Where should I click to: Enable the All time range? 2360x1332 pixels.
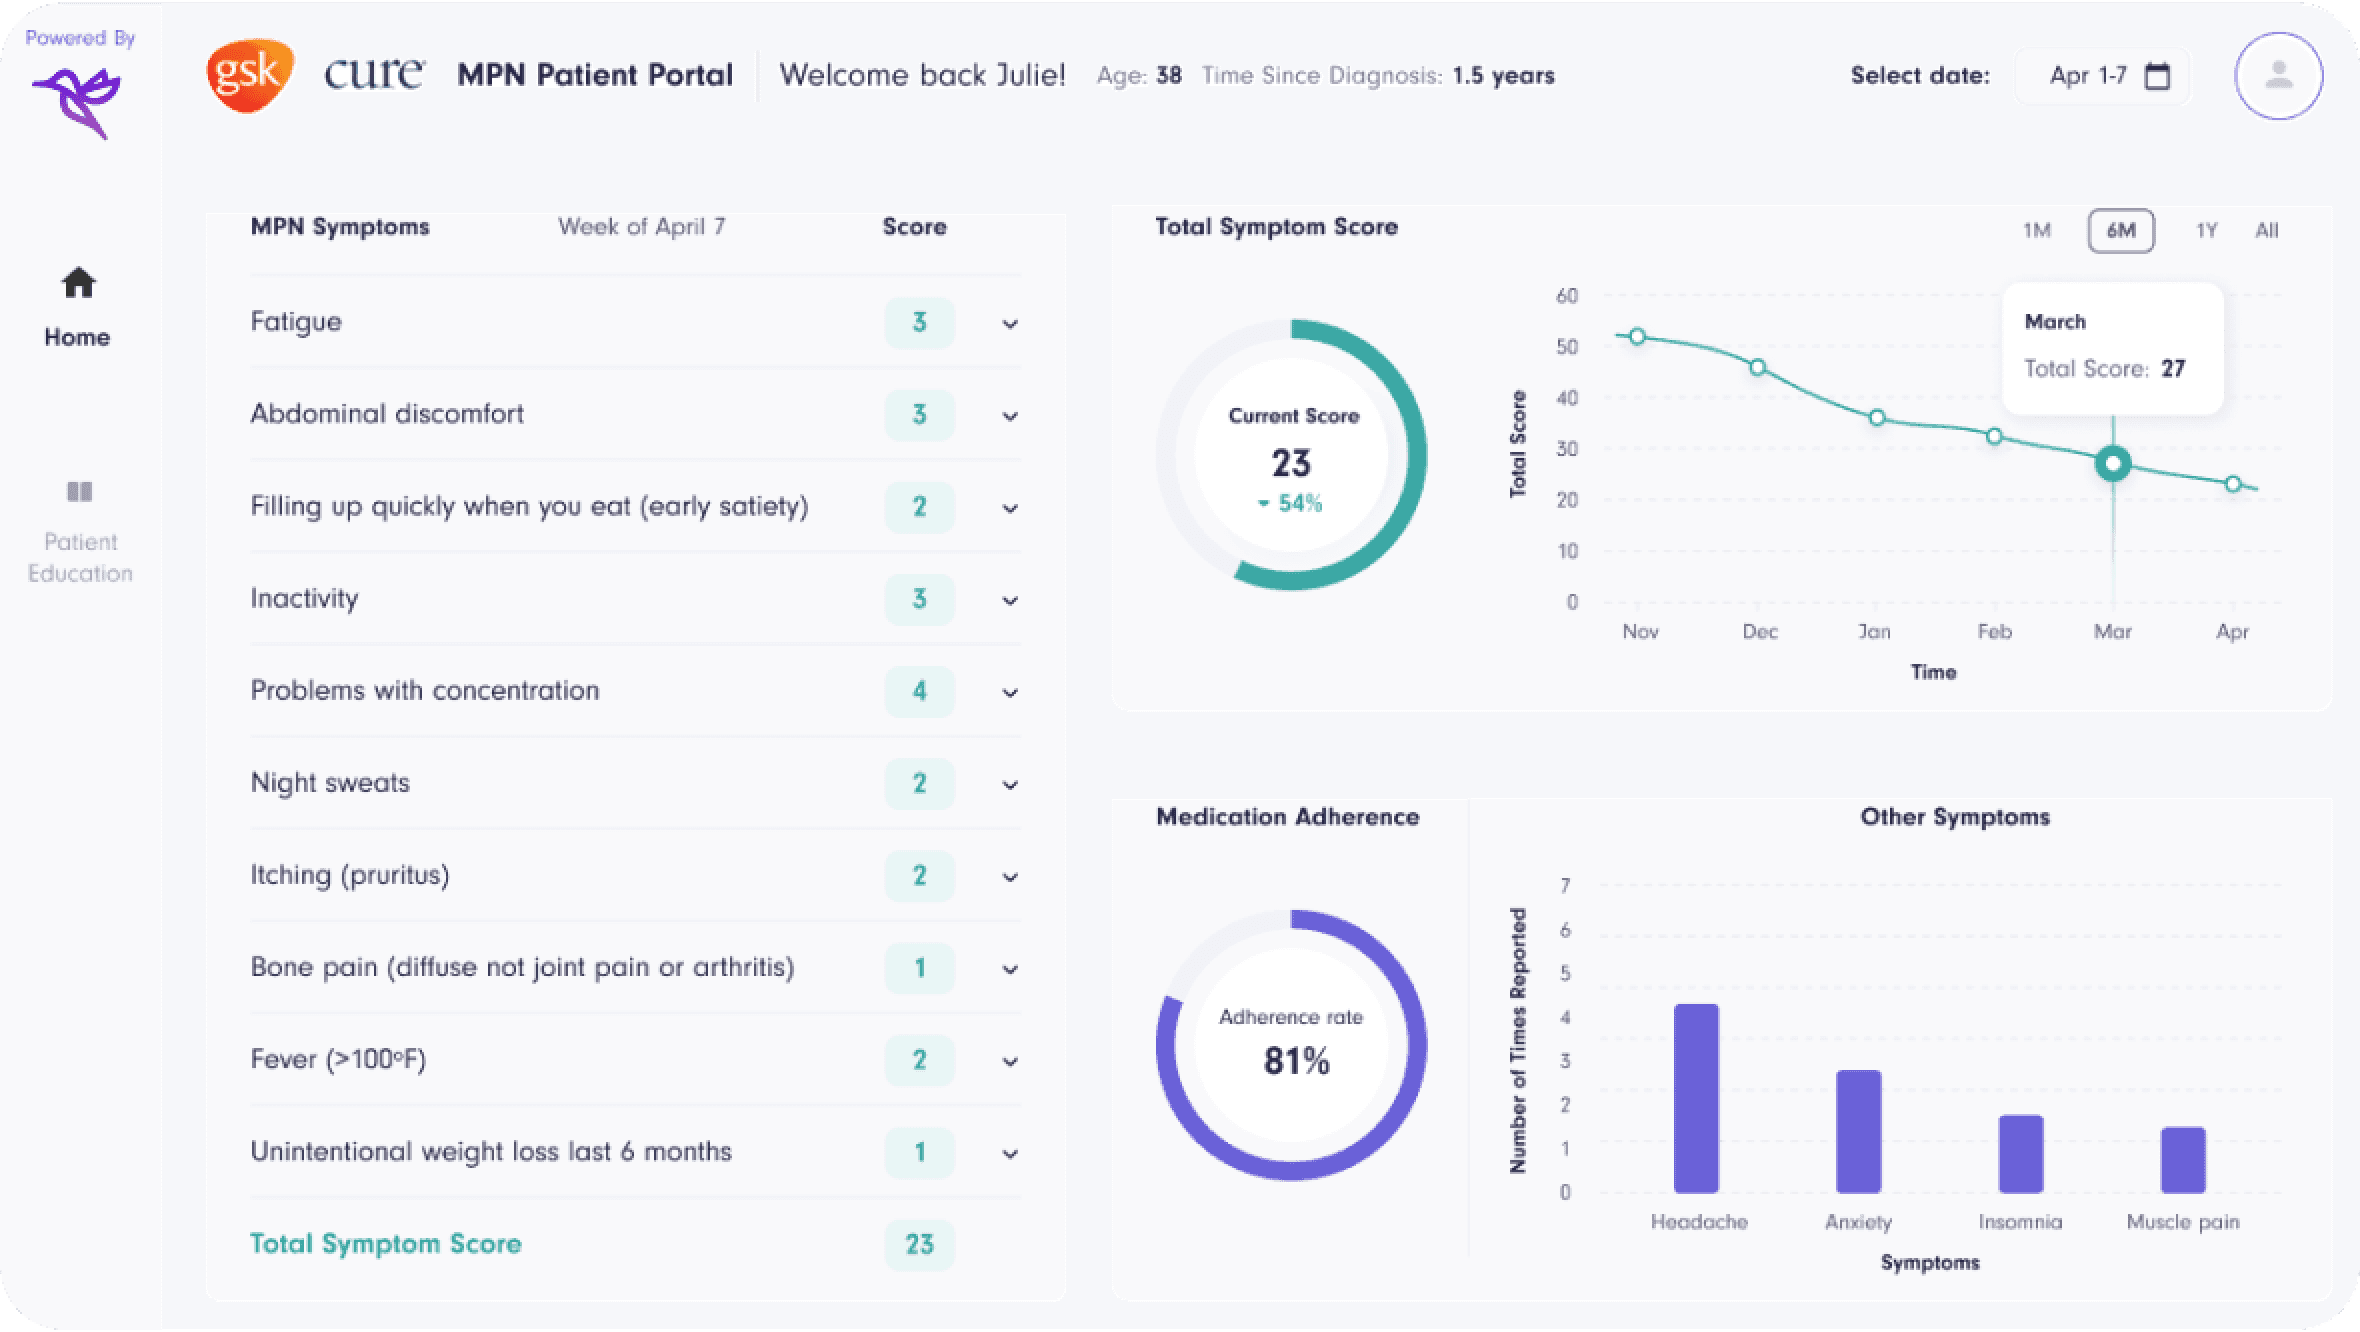click(x=2267, y=230)
